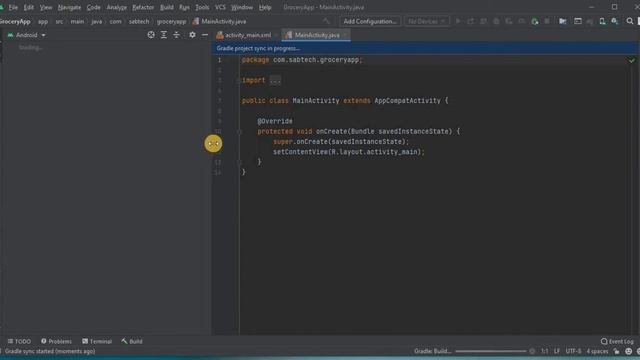Open the No Devices dropdown
Screen dimensions: 640x360
pyautogui.click(x=427, y=21)
